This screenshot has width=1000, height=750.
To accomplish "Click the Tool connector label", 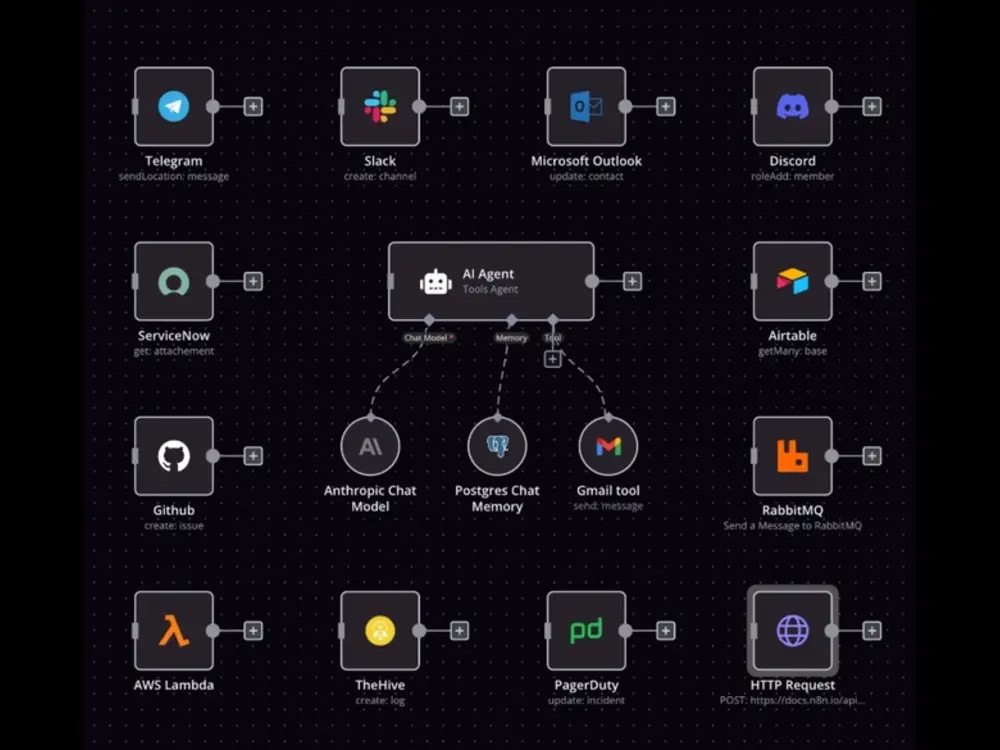I will click(x=553, y=338).
